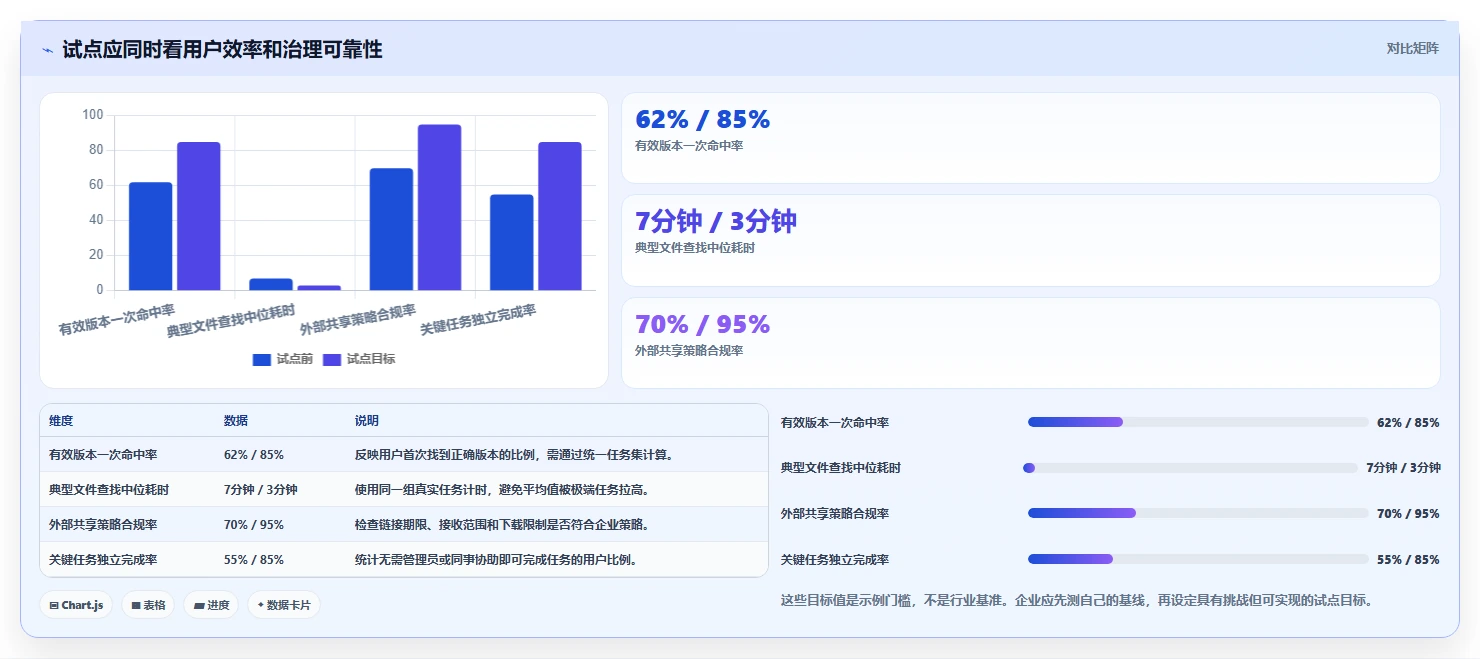Click the header icon beside the slide title
Screen dimensions: 1480x659
coord(47,50)
